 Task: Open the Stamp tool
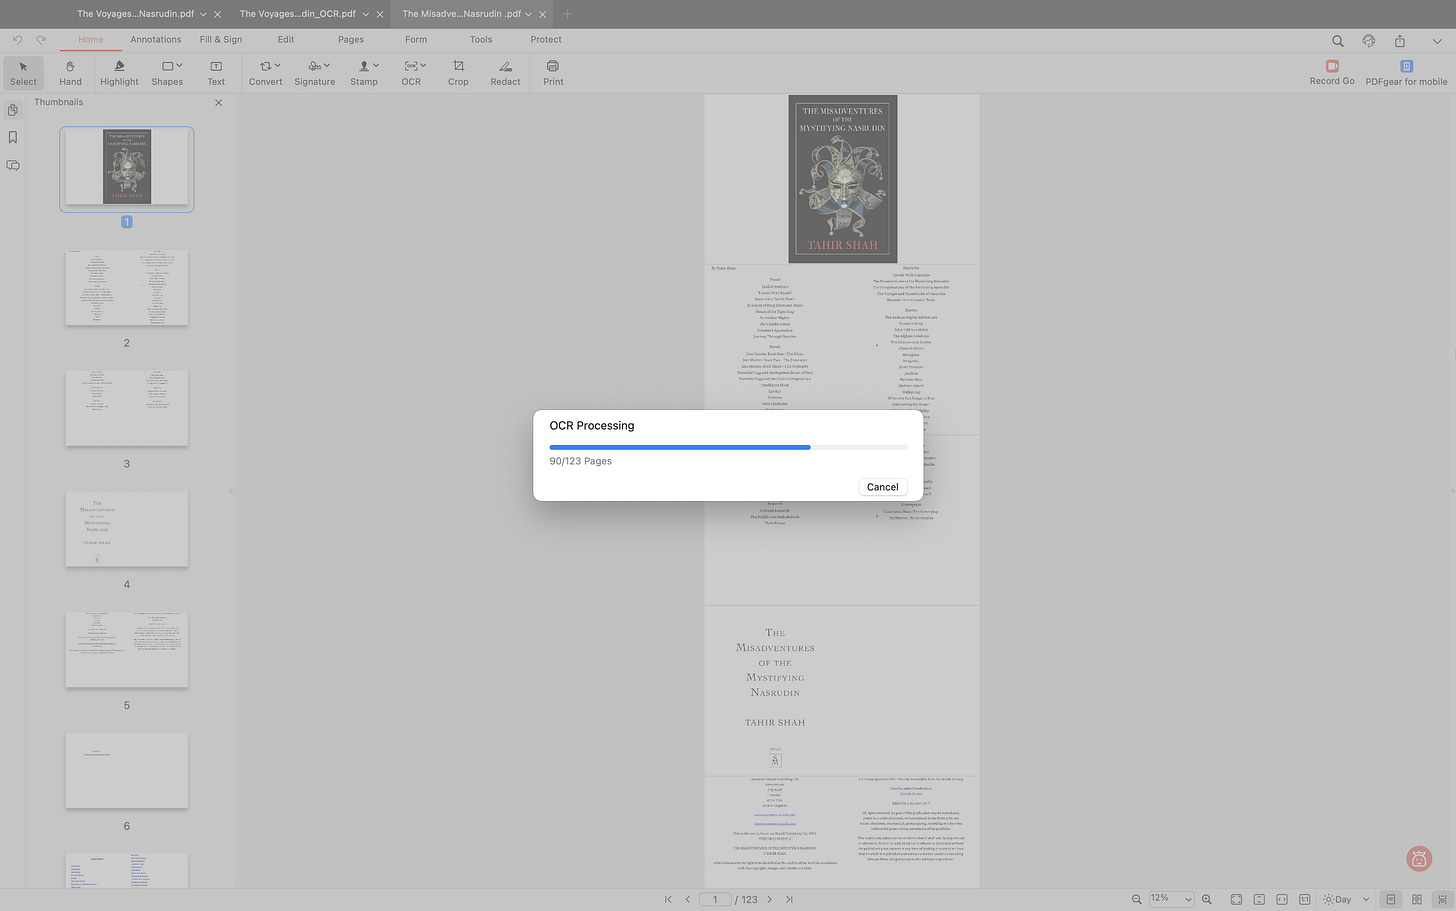tap(364, 73)
